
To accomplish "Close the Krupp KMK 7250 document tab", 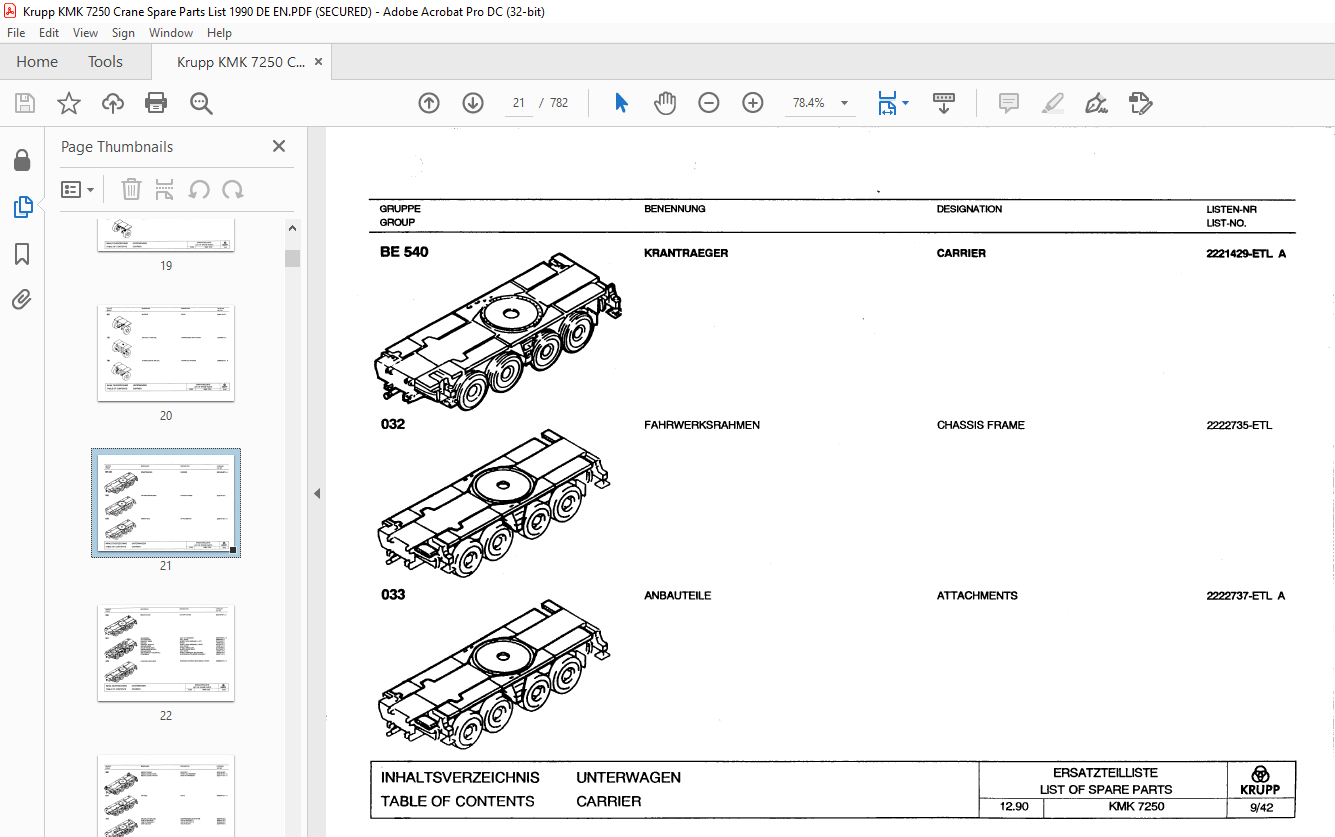I will pyautogui.click(x=318, y=62).
